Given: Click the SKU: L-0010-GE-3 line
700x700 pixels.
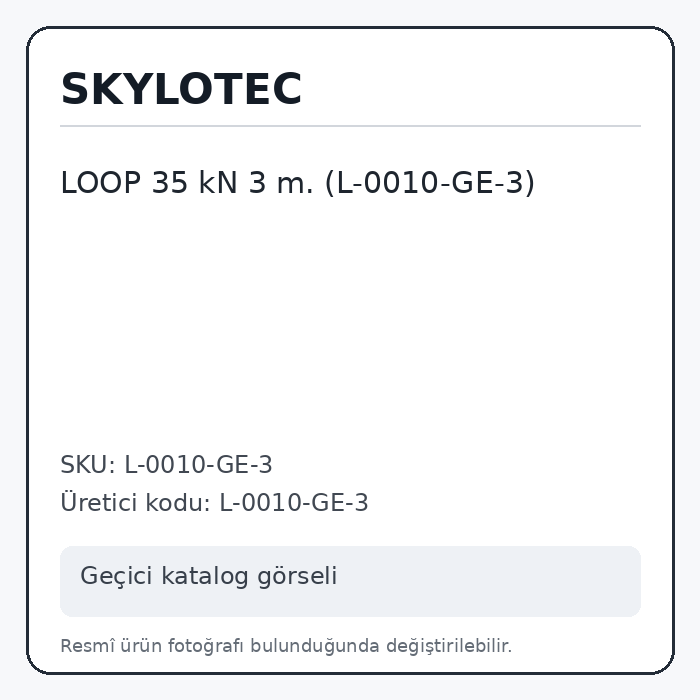Looking at the screenshot, I should 166,465.
